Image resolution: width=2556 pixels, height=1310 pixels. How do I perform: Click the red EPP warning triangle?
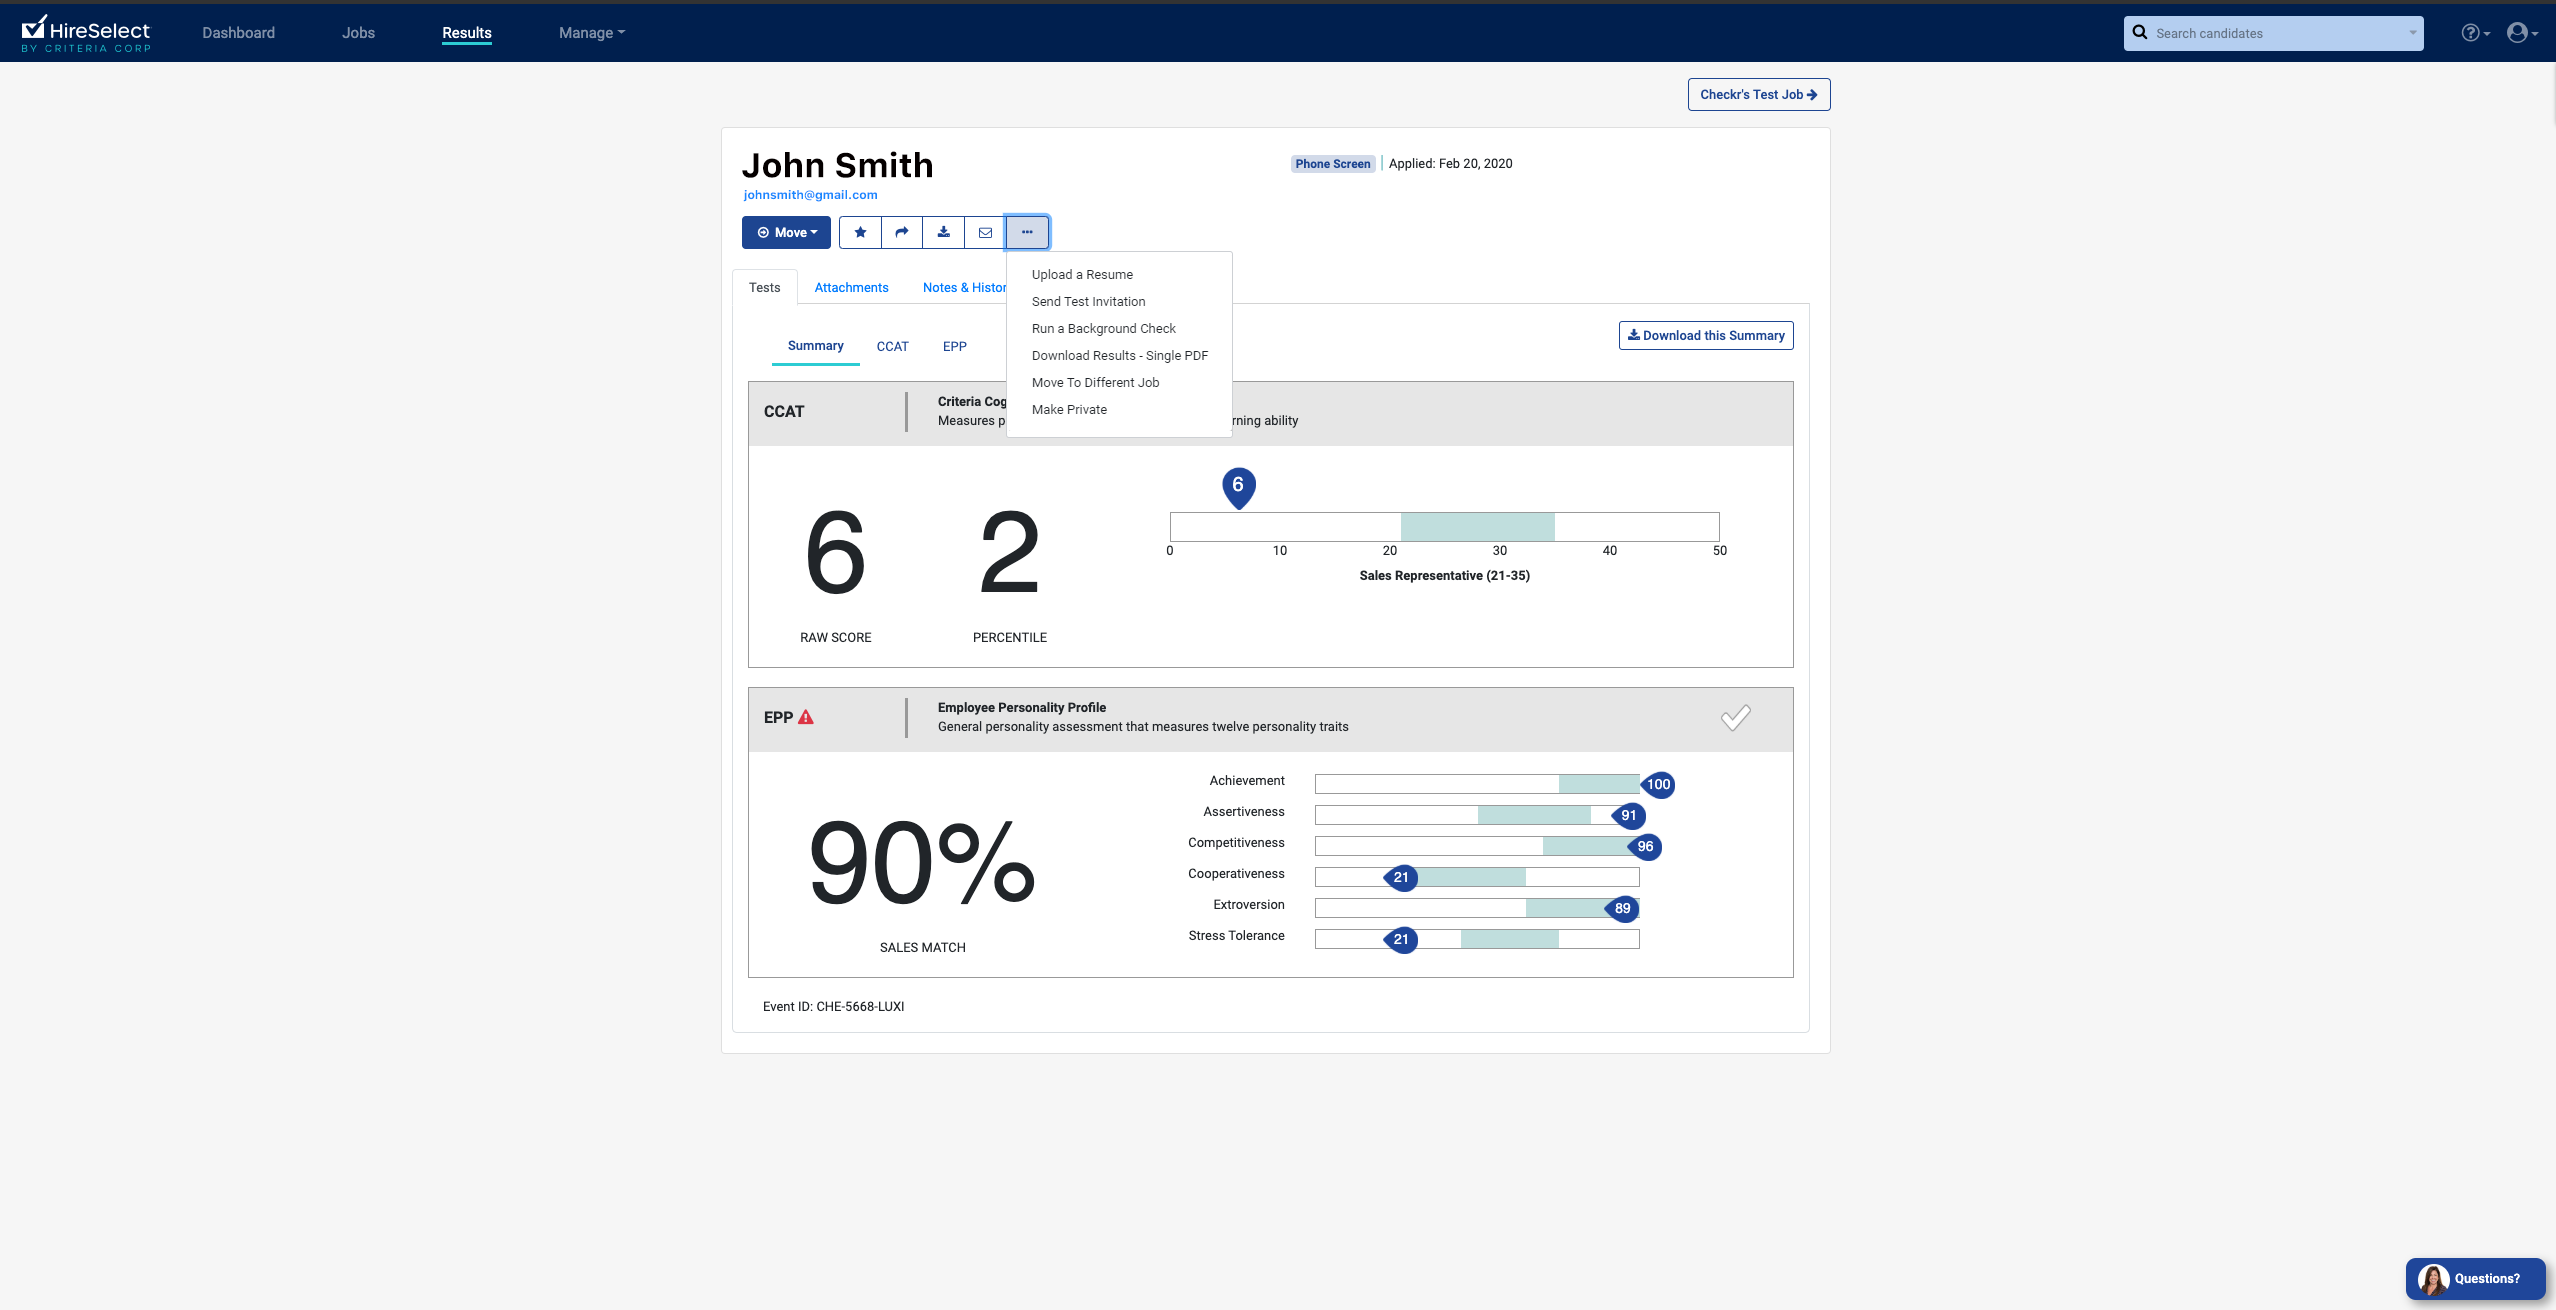tap(806, 717)
